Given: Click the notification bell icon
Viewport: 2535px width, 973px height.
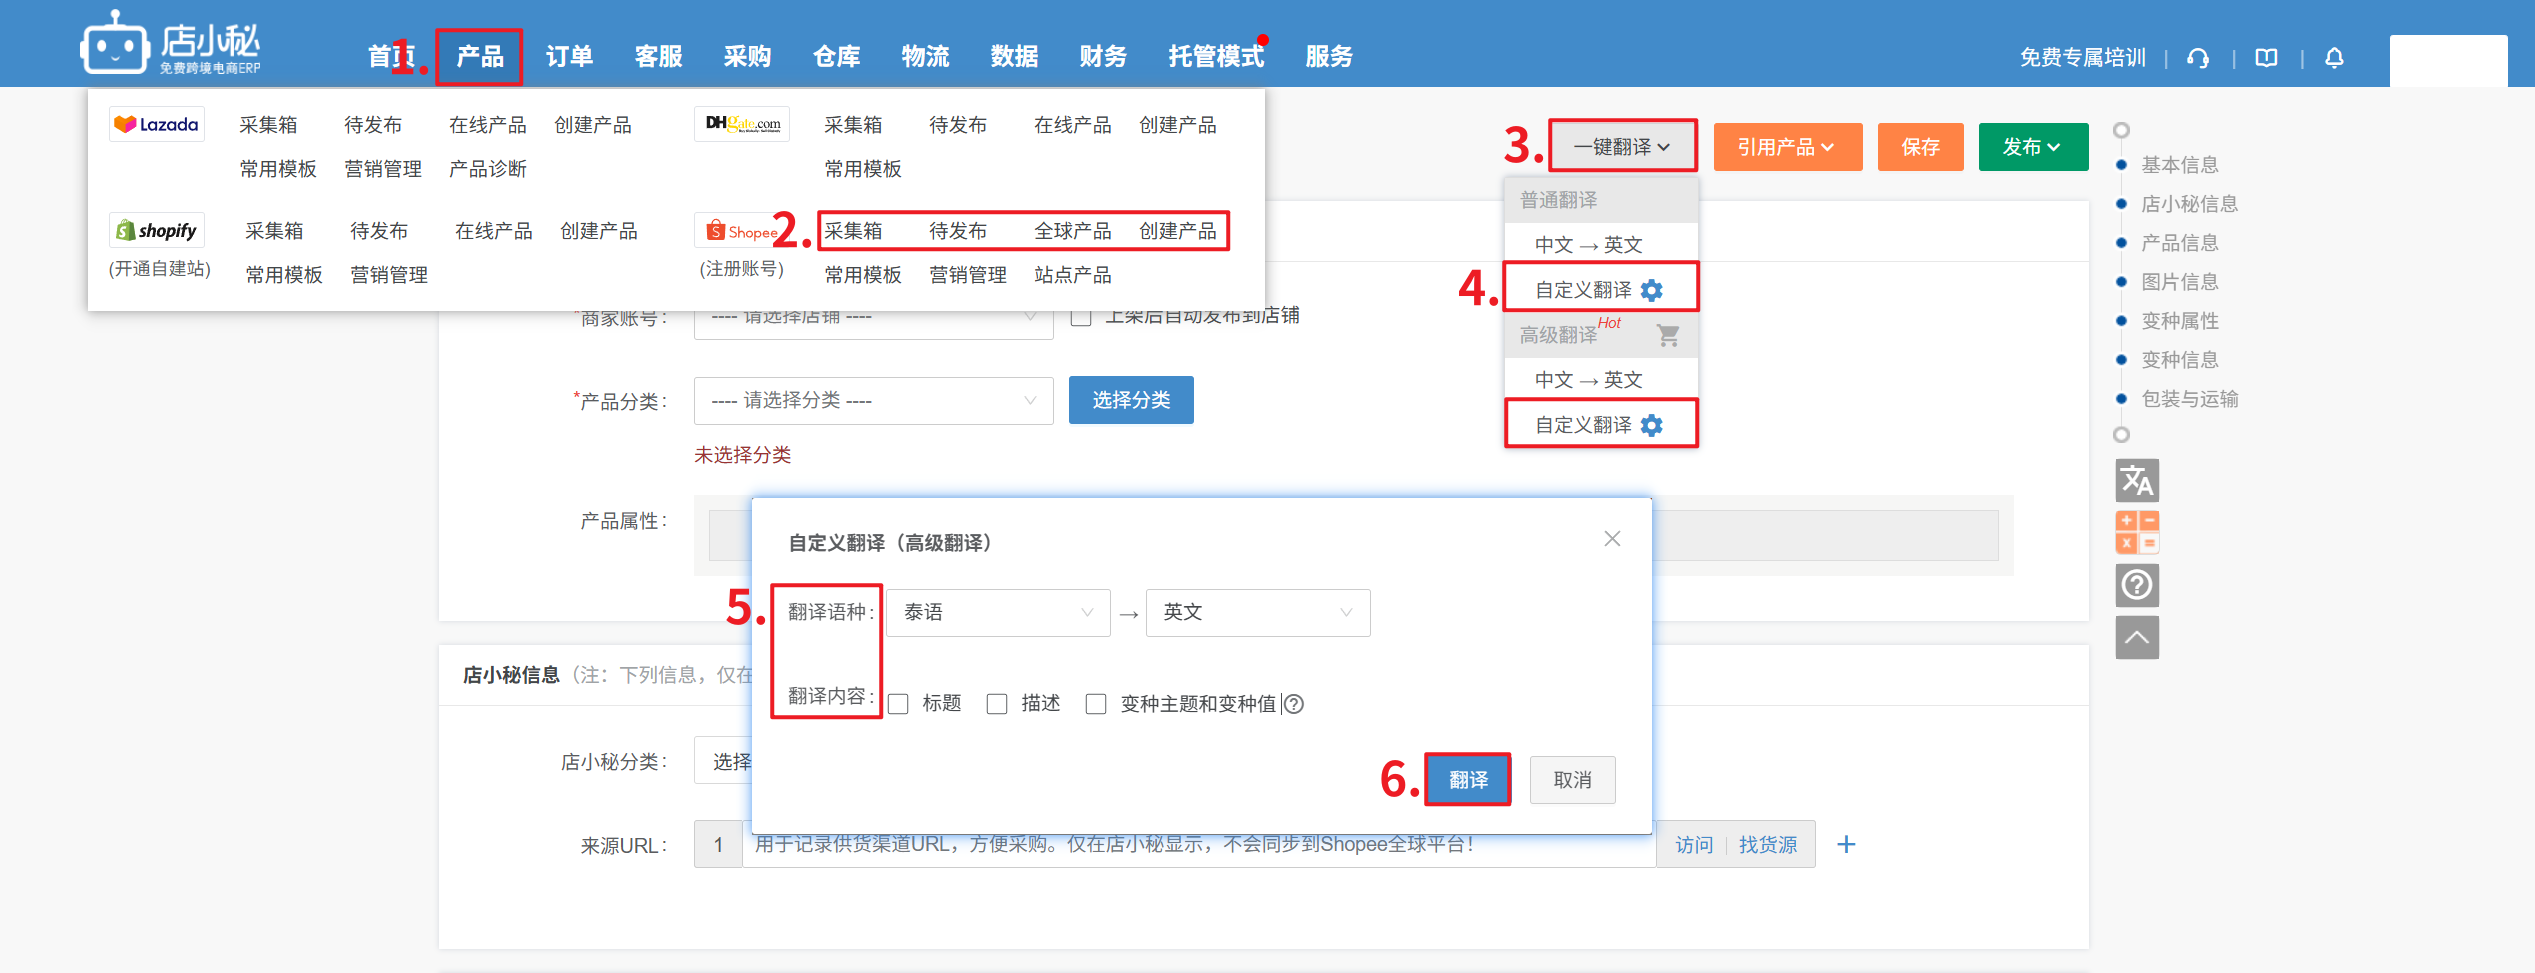Looking at the screenshot, I should (2334, 58).
